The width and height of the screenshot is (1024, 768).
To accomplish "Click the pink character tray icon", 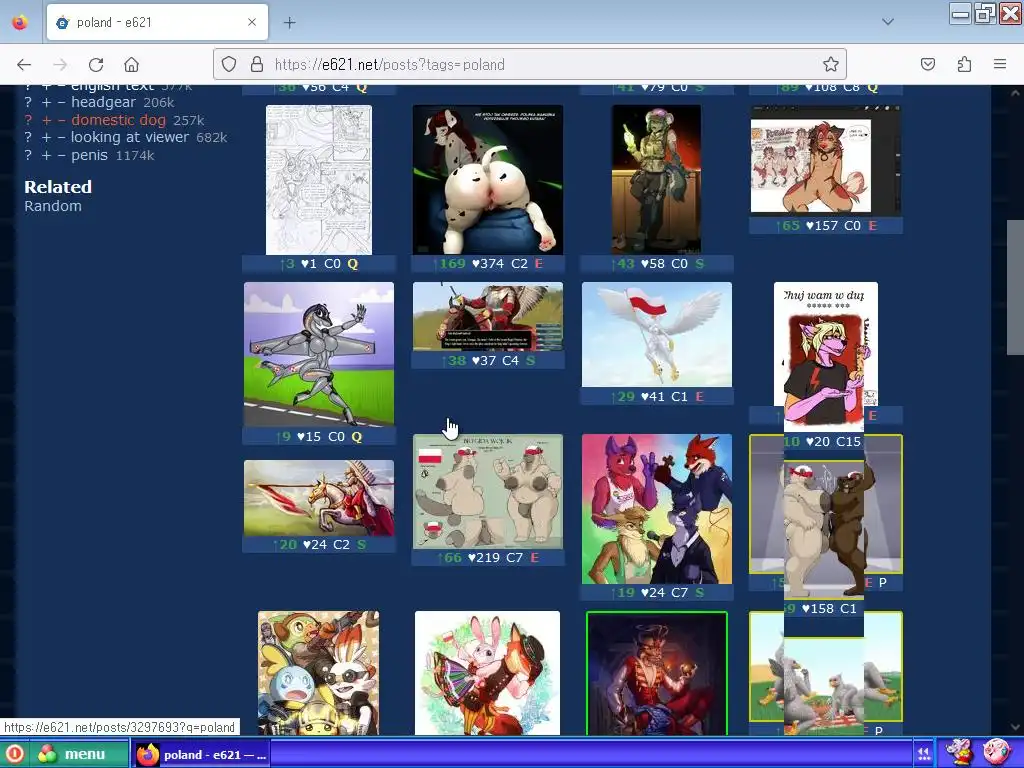I will point(997,752).
